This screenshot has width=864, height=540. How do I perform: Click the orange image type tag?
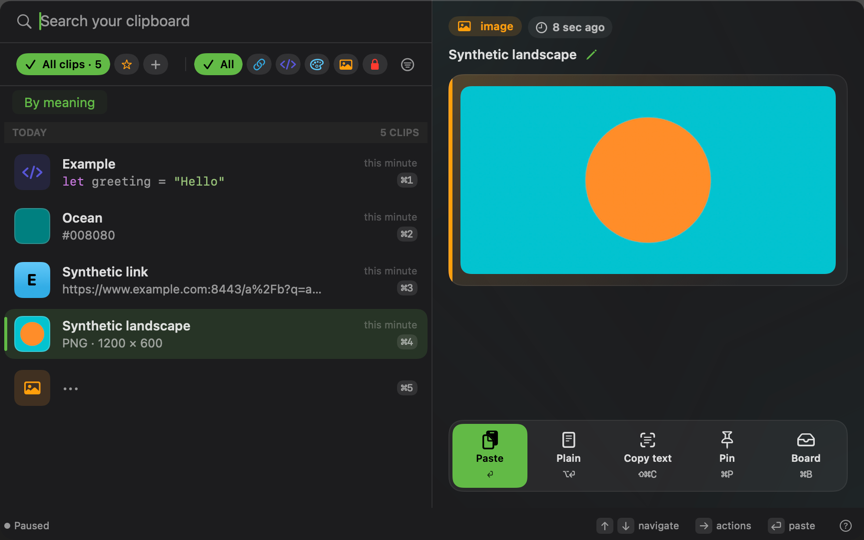[x=485, y=26]
